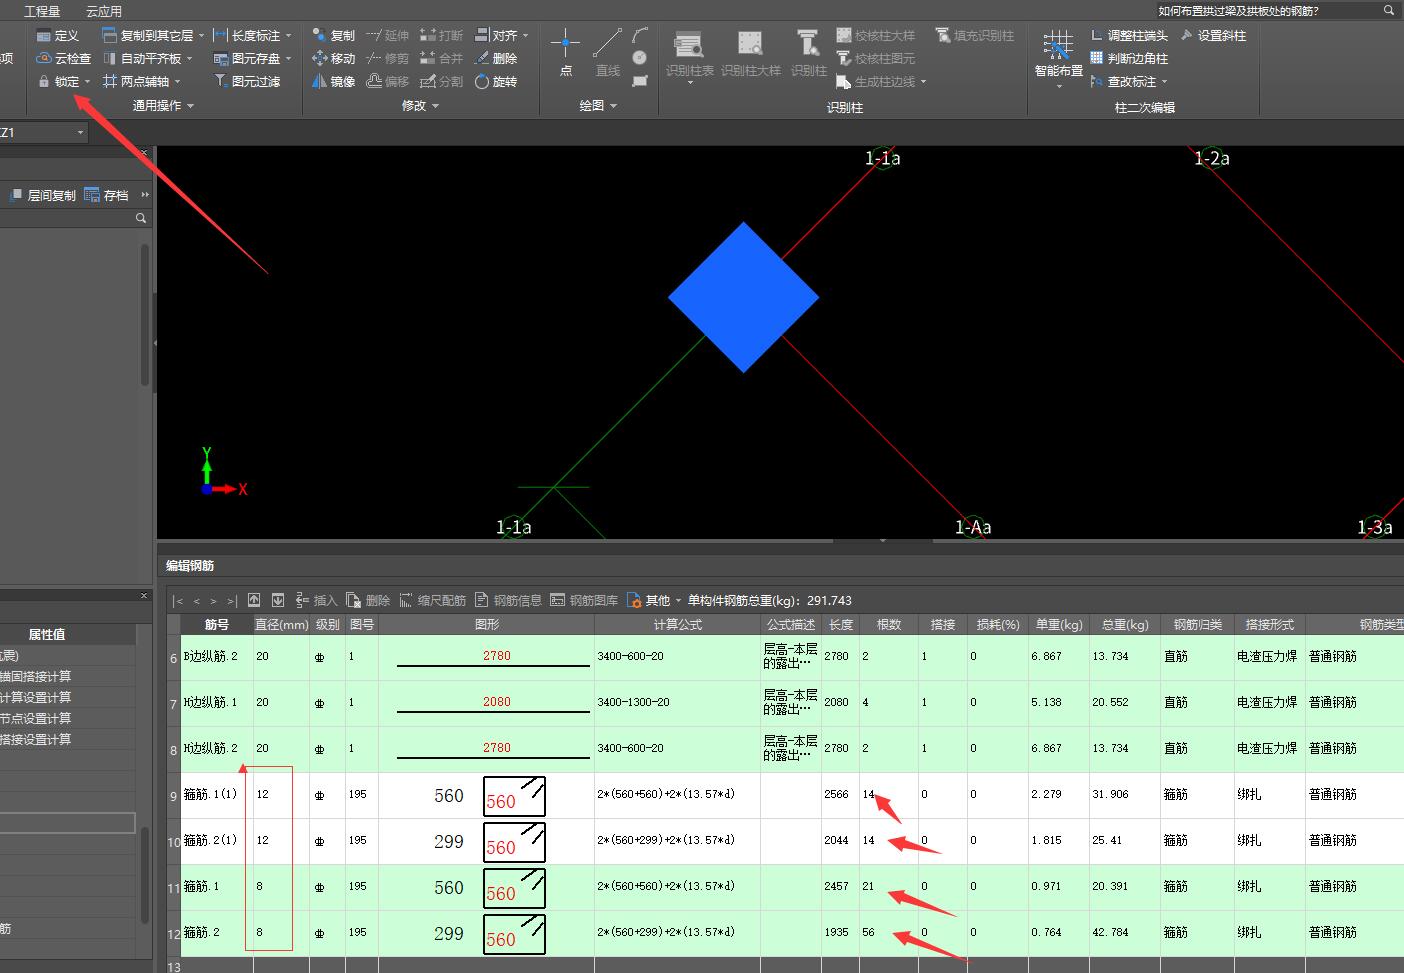Click 删除 in rebar editor toolbar
Viewport: 1404px width, 973px height.
369,600
